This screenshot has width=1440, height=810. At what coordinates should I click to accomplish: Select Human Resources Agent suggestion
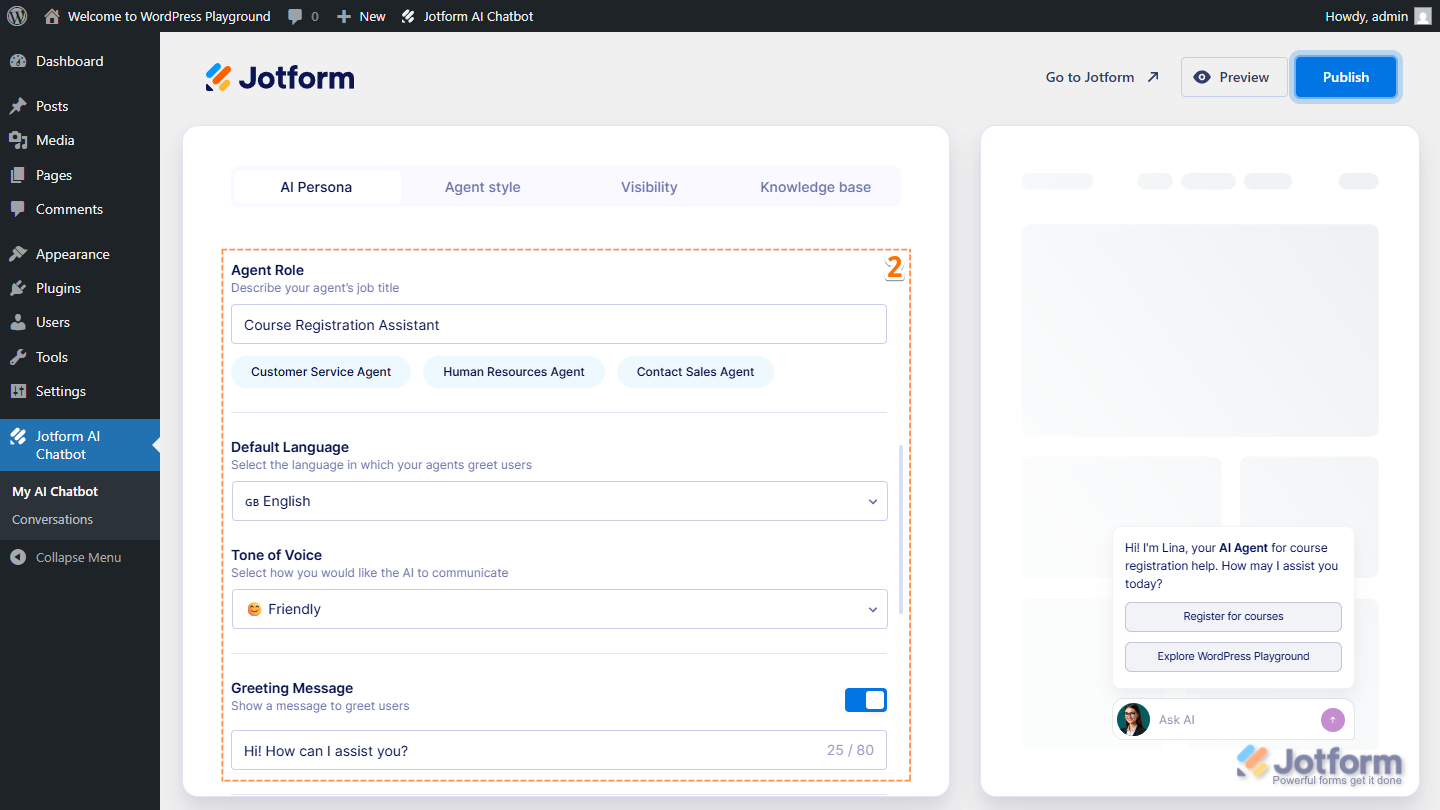pyautogui.click(x=514, y=372)
